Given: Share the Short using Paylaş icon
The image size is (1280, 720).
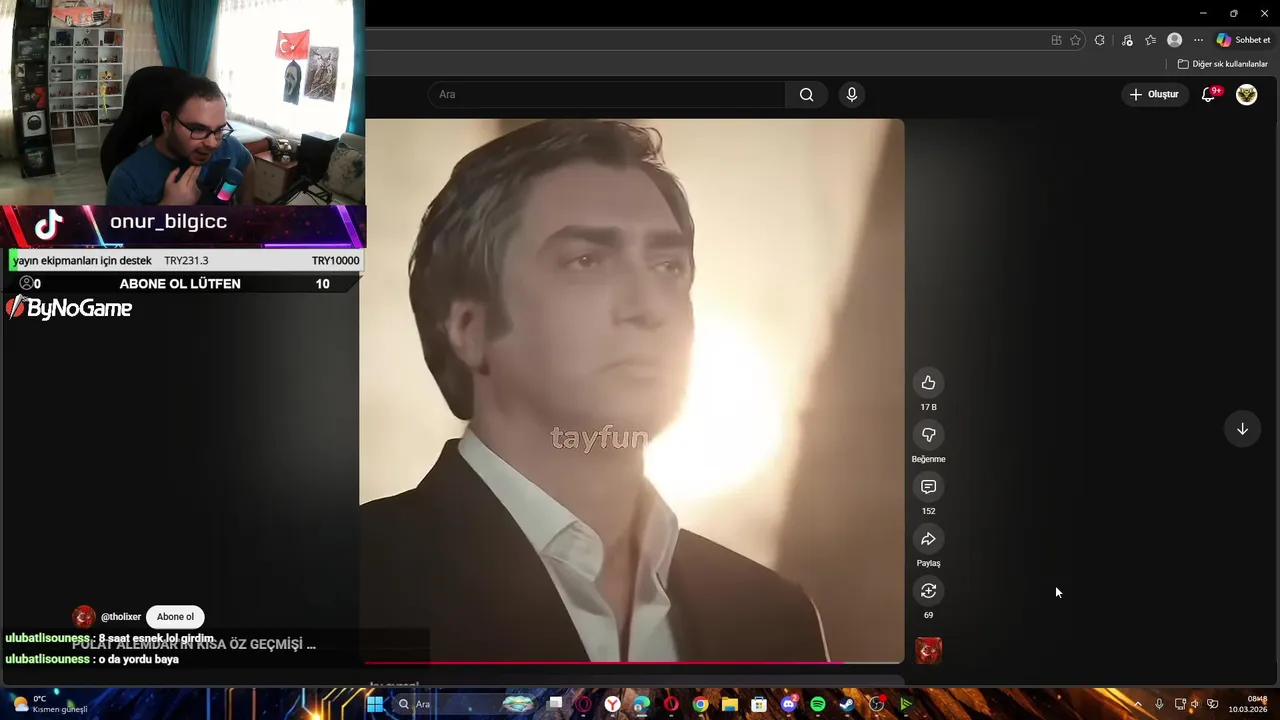Looking at the screenshot, I should pyautogui.click(x=928, y=539).
